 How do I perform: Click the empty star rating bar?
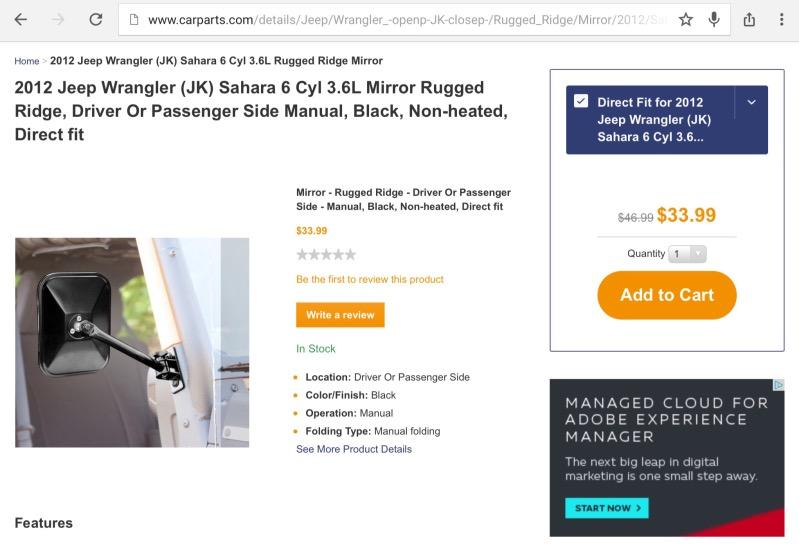pyautogui.click(x=326, y=255)
